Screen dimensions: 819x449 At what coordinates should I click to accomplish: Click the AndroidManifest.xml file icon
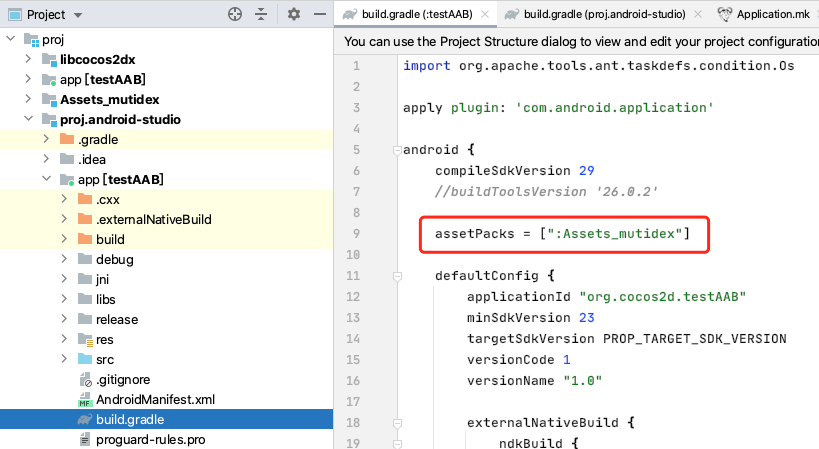85,399
